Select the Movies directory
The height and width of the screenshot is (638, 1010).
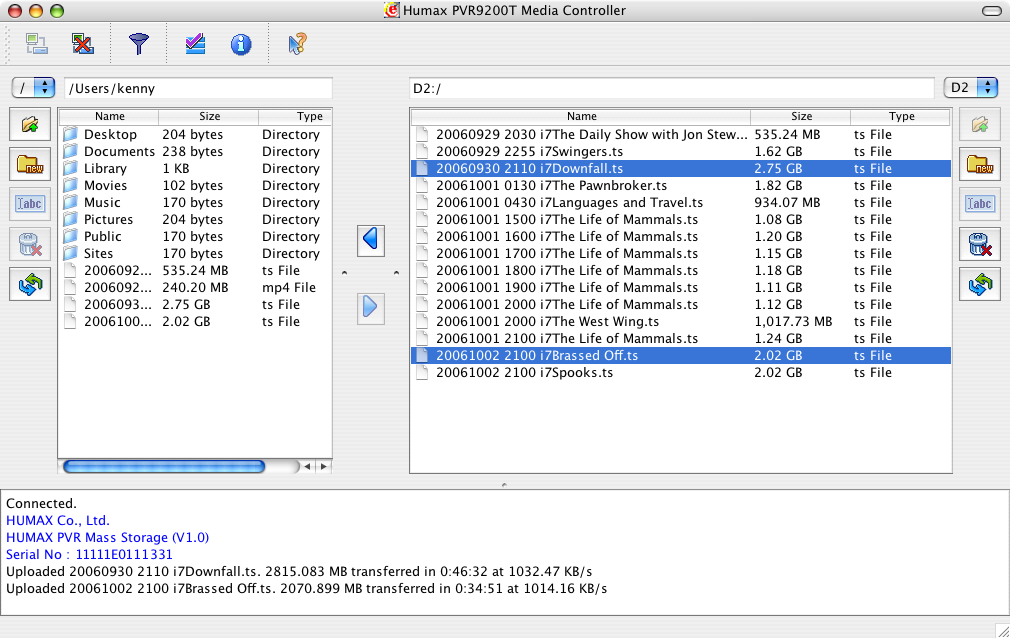196,186
